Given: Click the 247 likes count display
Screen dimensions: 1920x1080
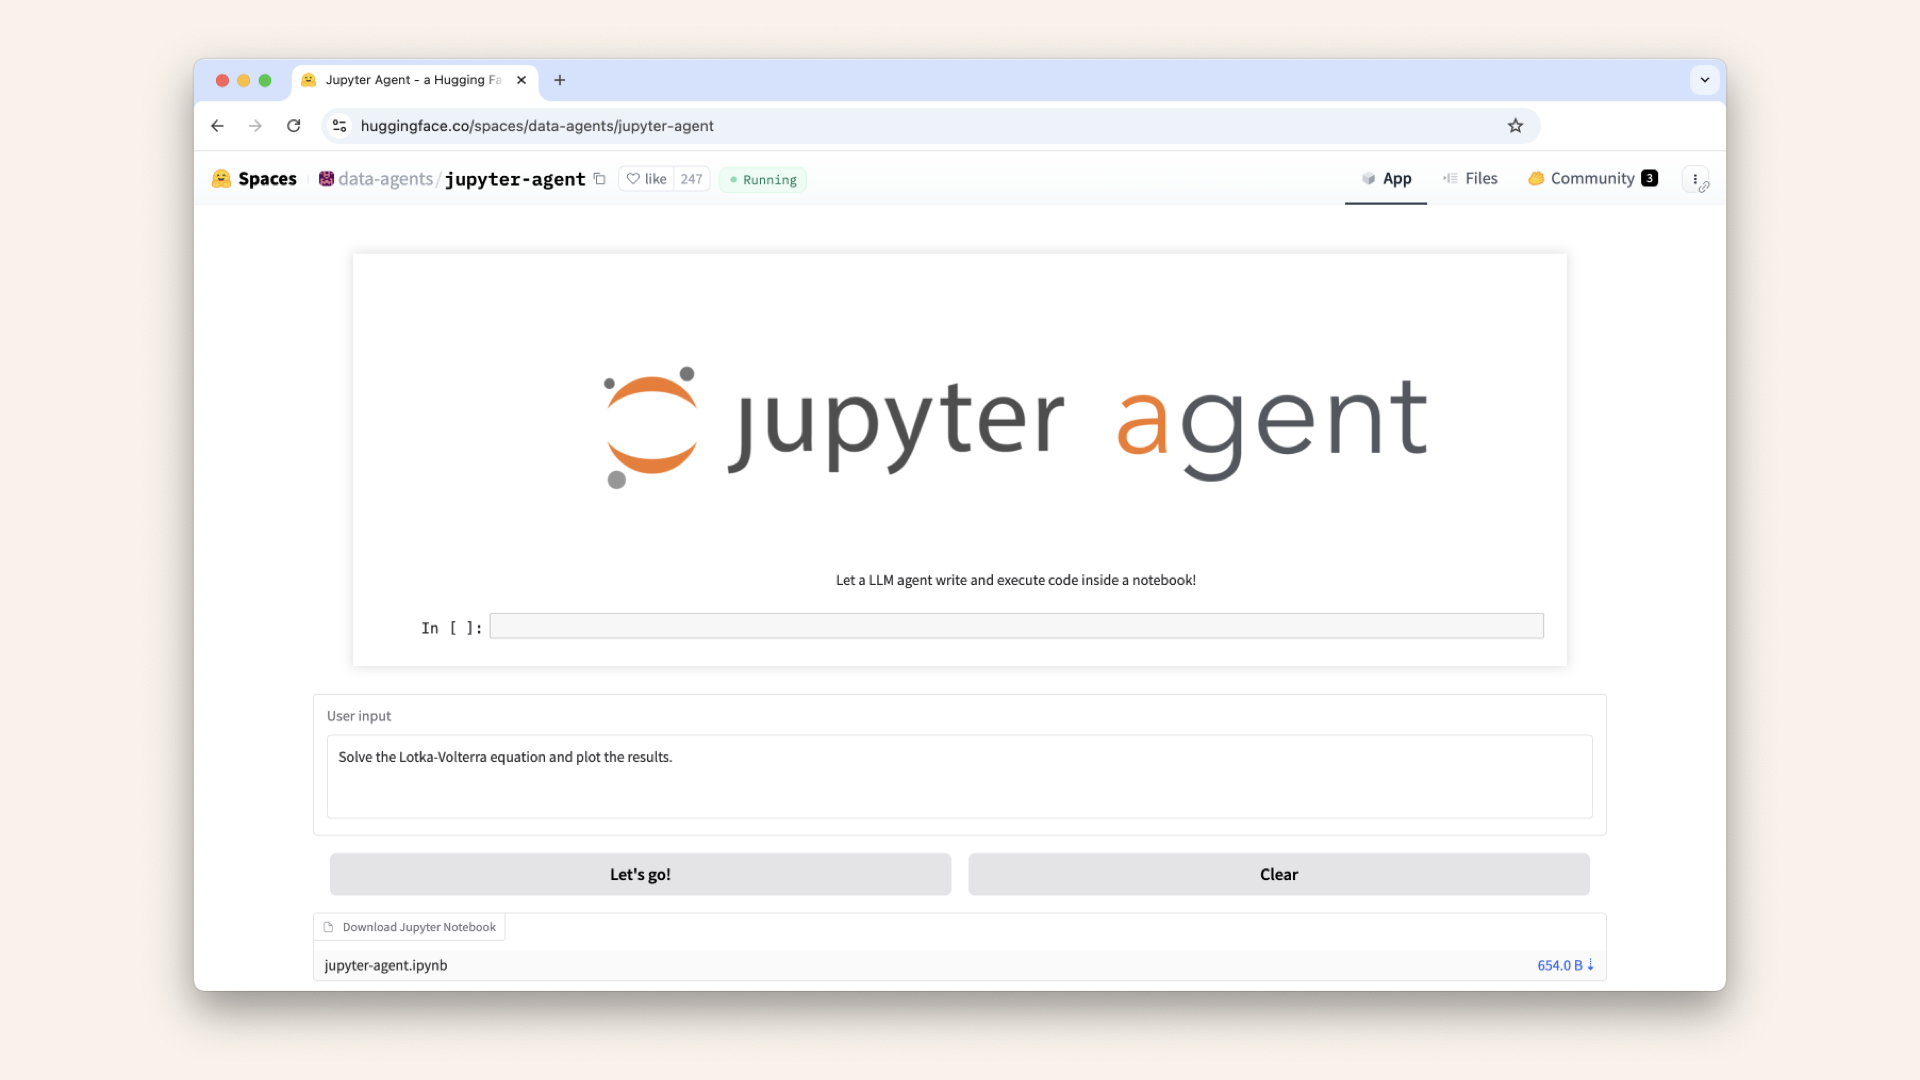Looking at the screenshot, I should tap(690, 178).
